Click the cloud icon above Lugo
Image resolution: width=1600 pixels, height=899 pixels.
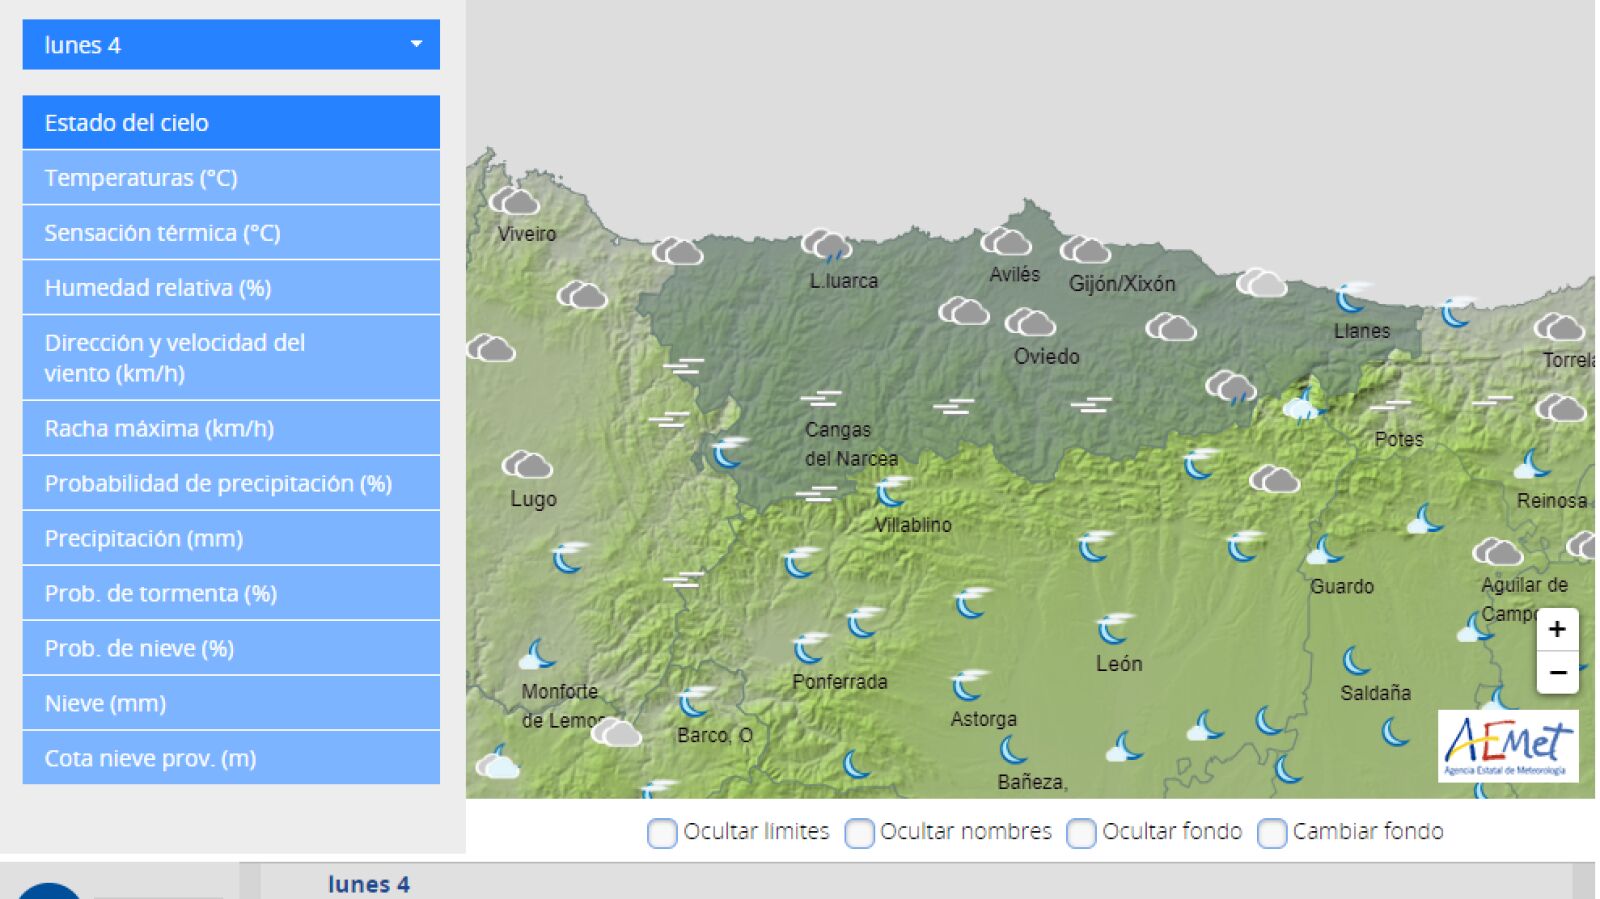coord(527,465)
